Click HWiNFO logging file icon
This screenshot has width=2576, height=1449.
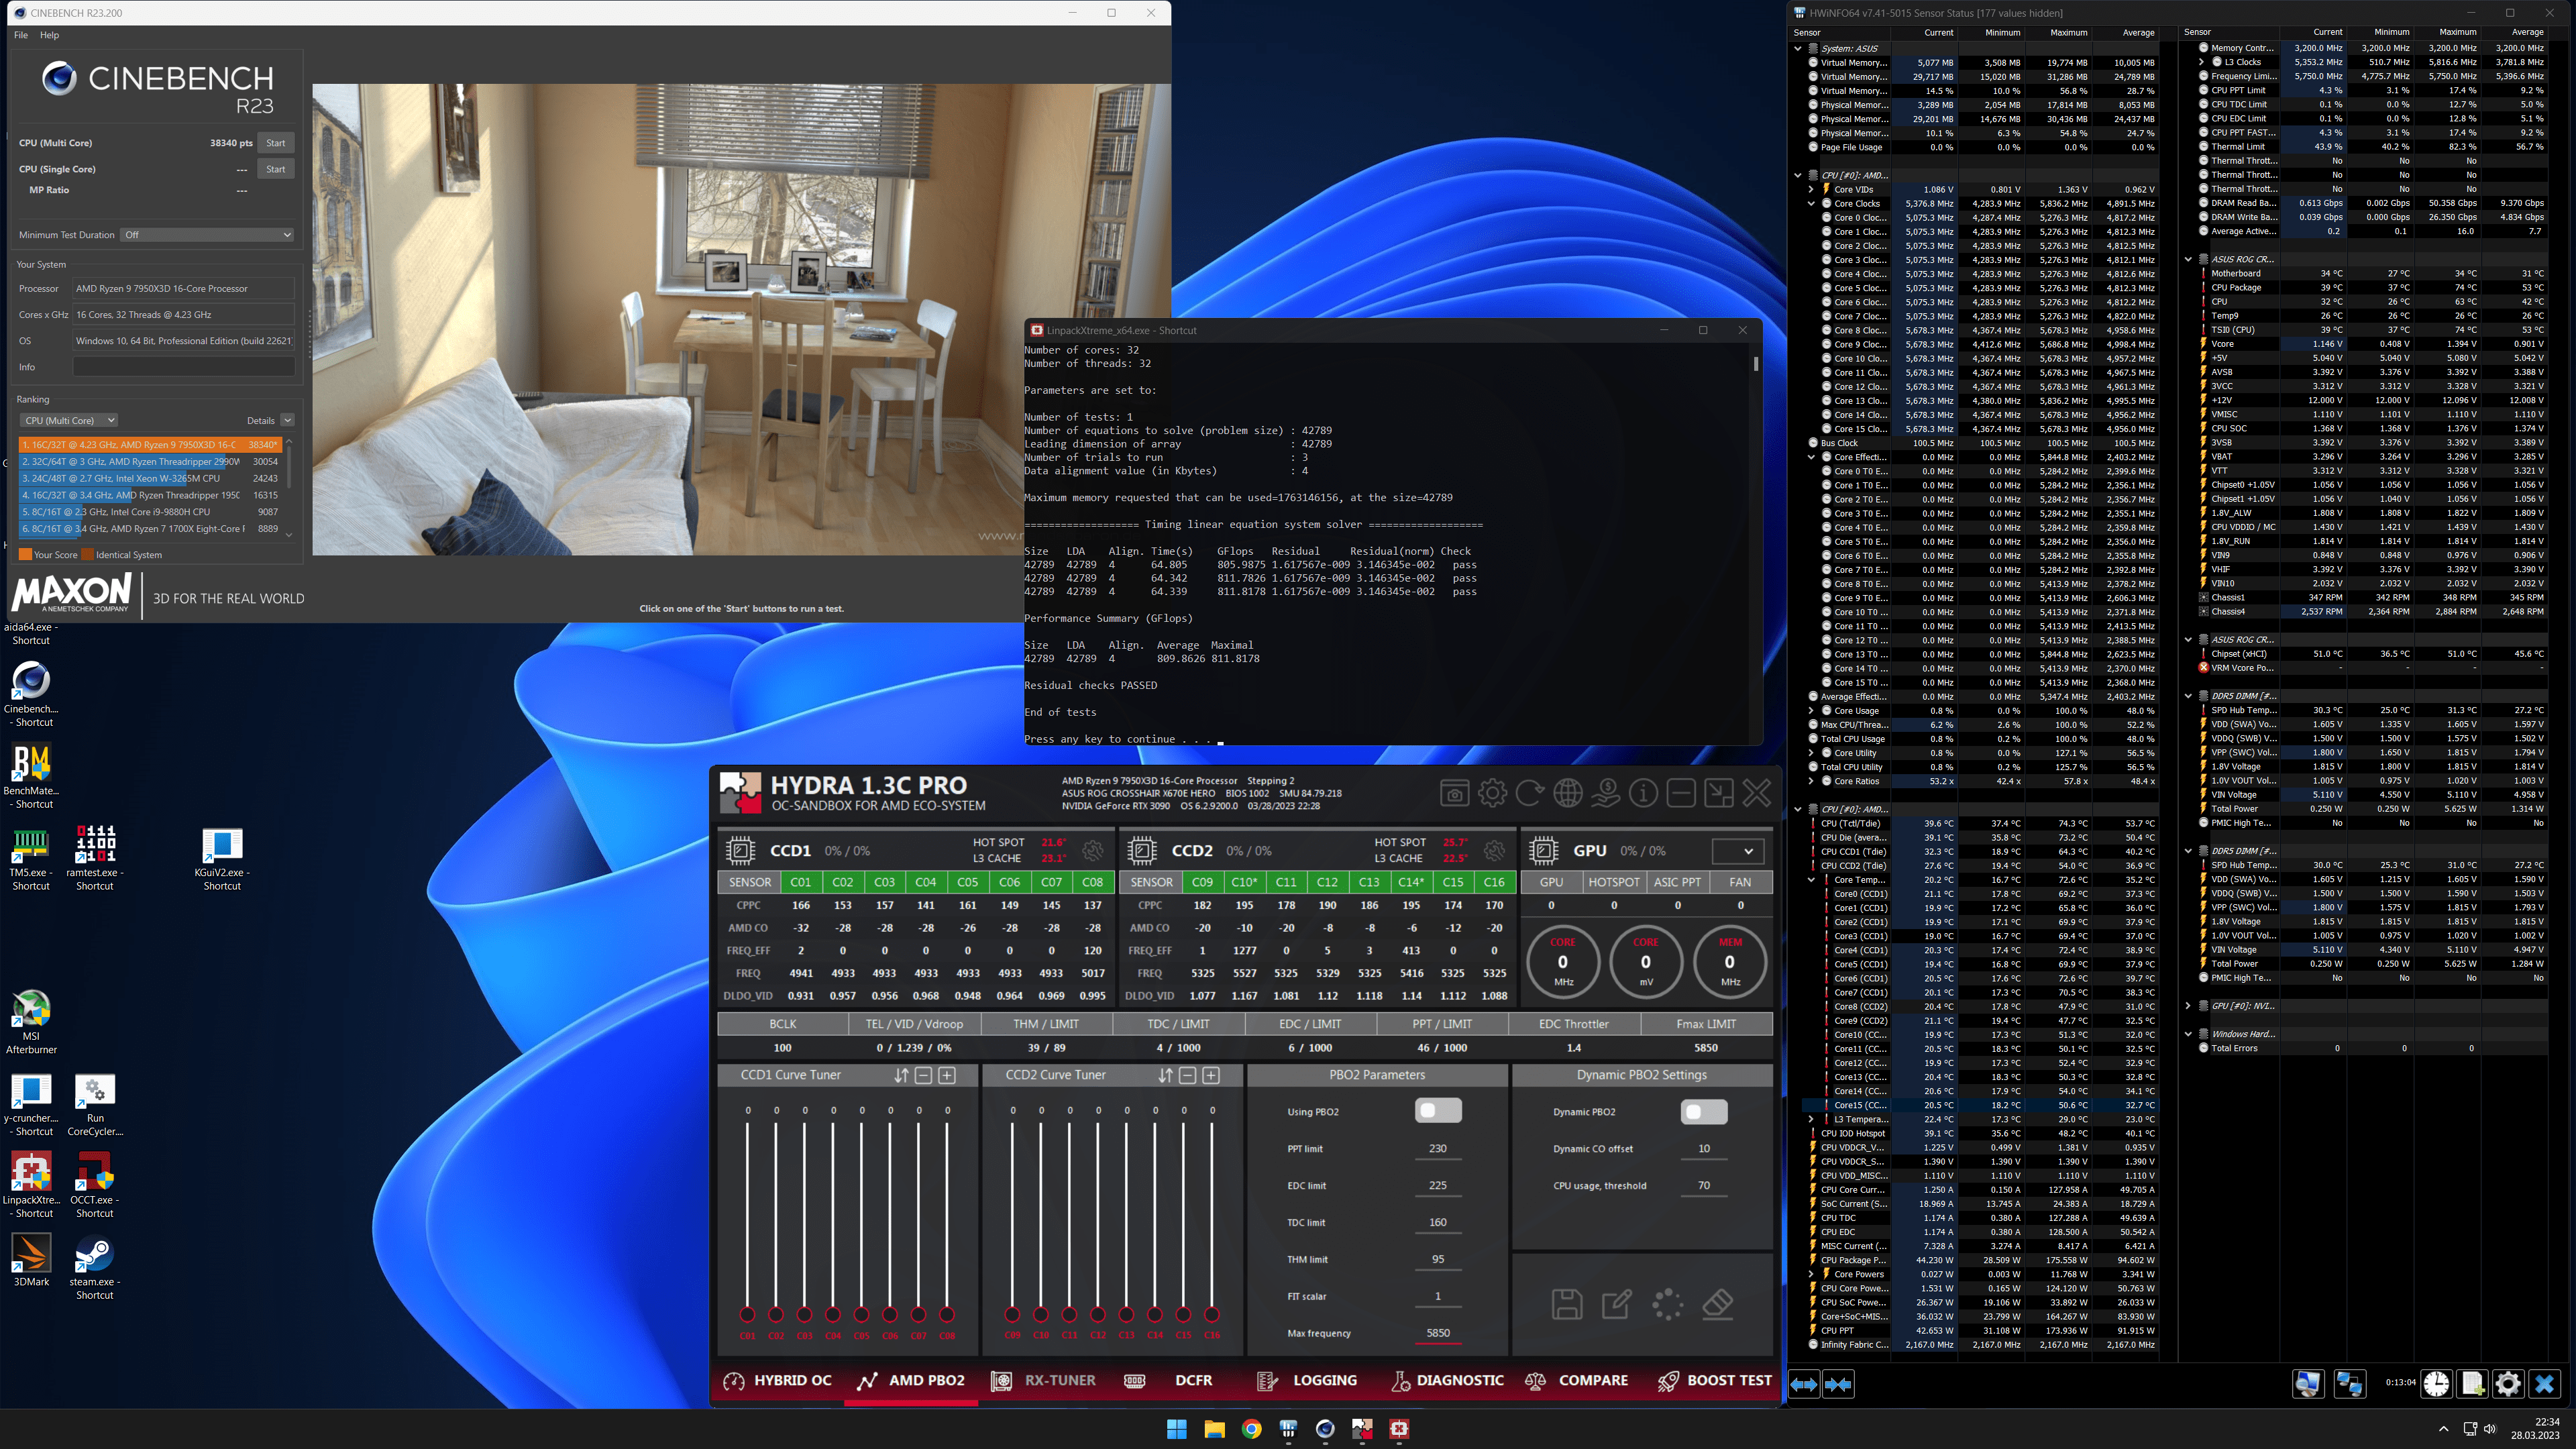[2472, 1384]
